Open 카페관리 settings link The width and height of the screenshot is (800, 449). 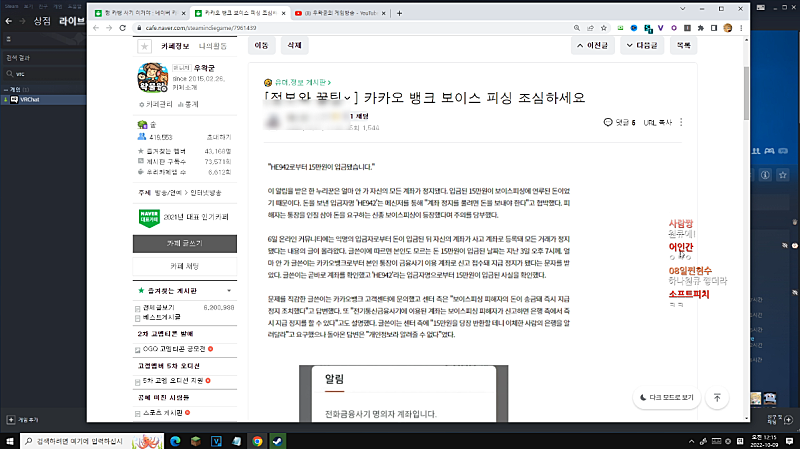156,104
